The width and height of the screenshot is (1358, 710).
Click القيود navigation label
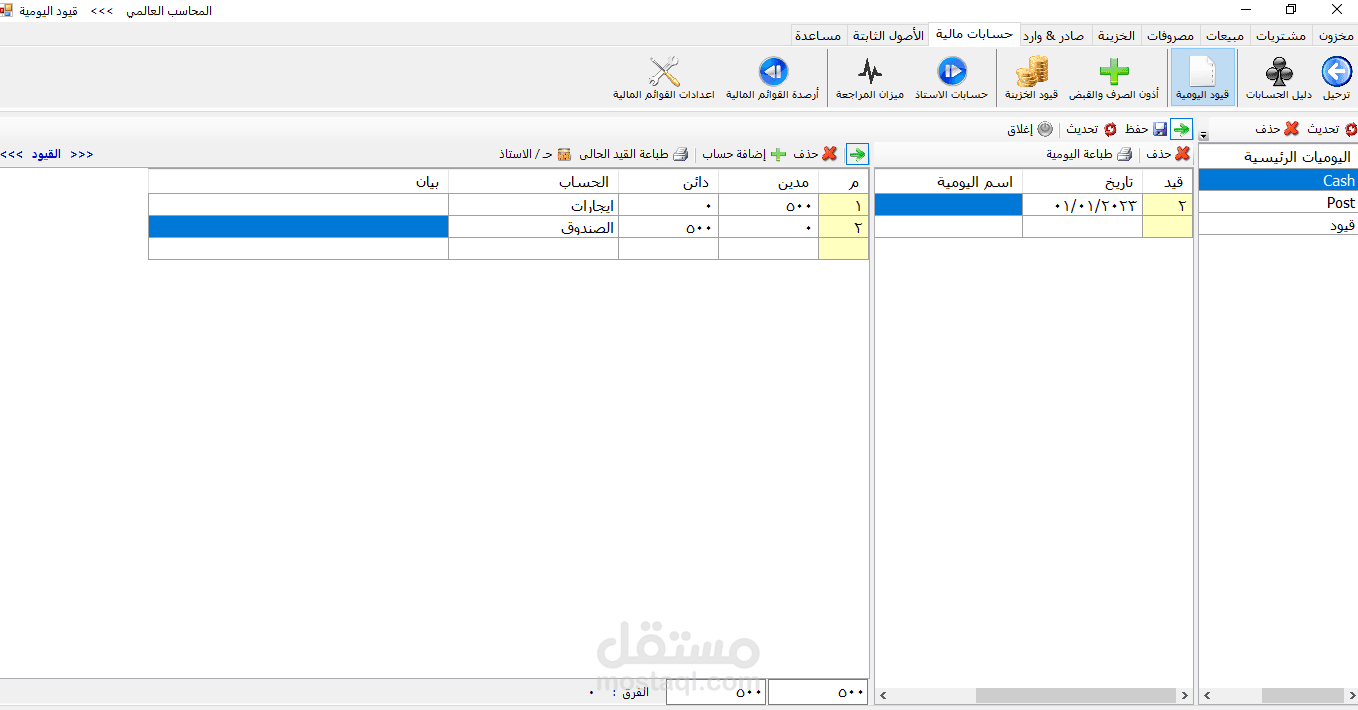coord(45,154)
